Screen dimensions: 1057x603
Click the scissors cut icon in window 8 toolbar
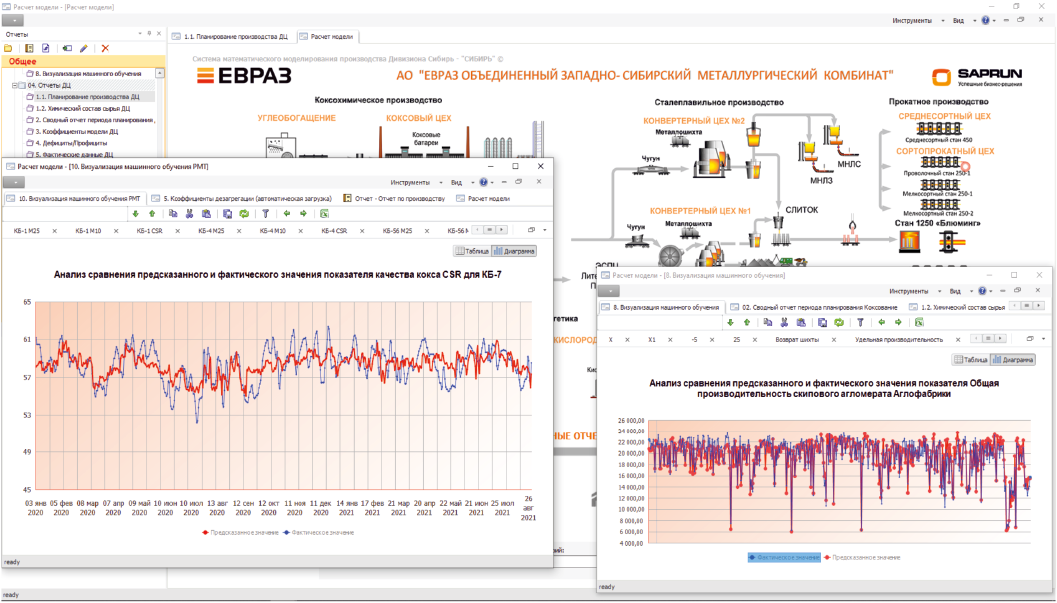pos(784,323)
